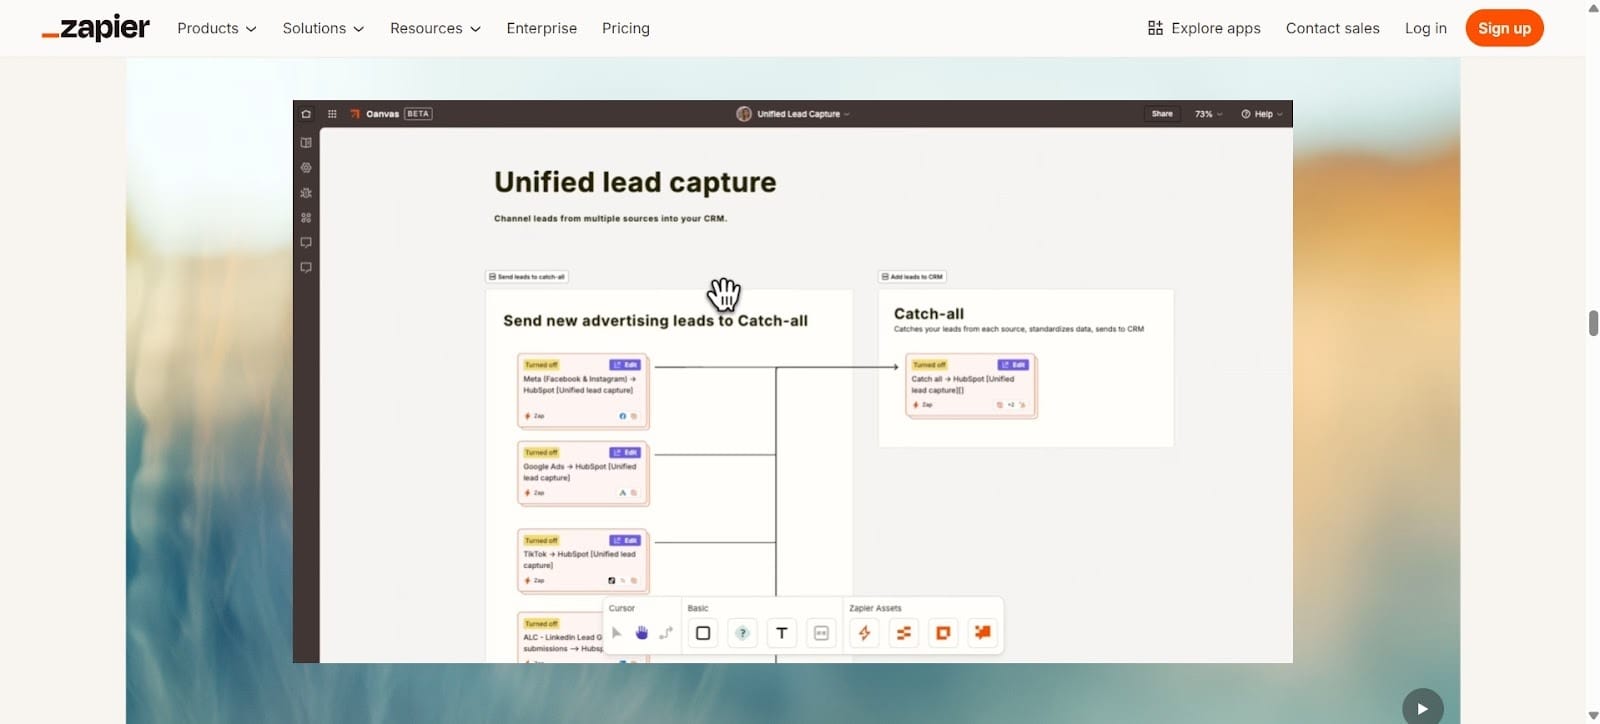
Task: Click the four-shapes components icon in sidebar
Action: pos(306,218)
